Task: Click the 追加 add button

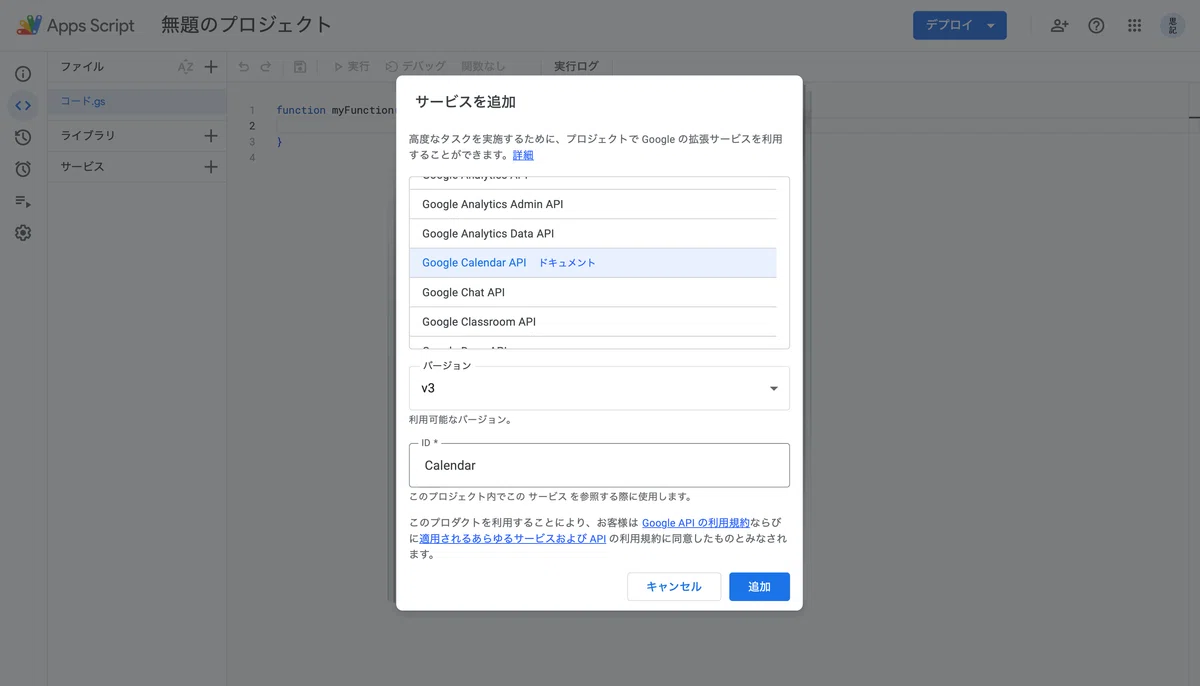Action: [759, 587]
